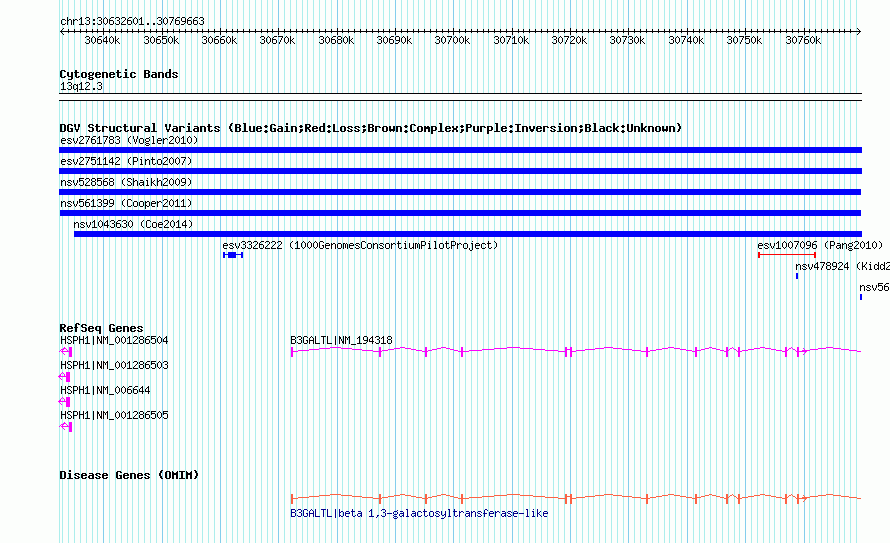Click the 13q12.3 band label
This screenshot has height=543, width=890.
pos(81,87)
